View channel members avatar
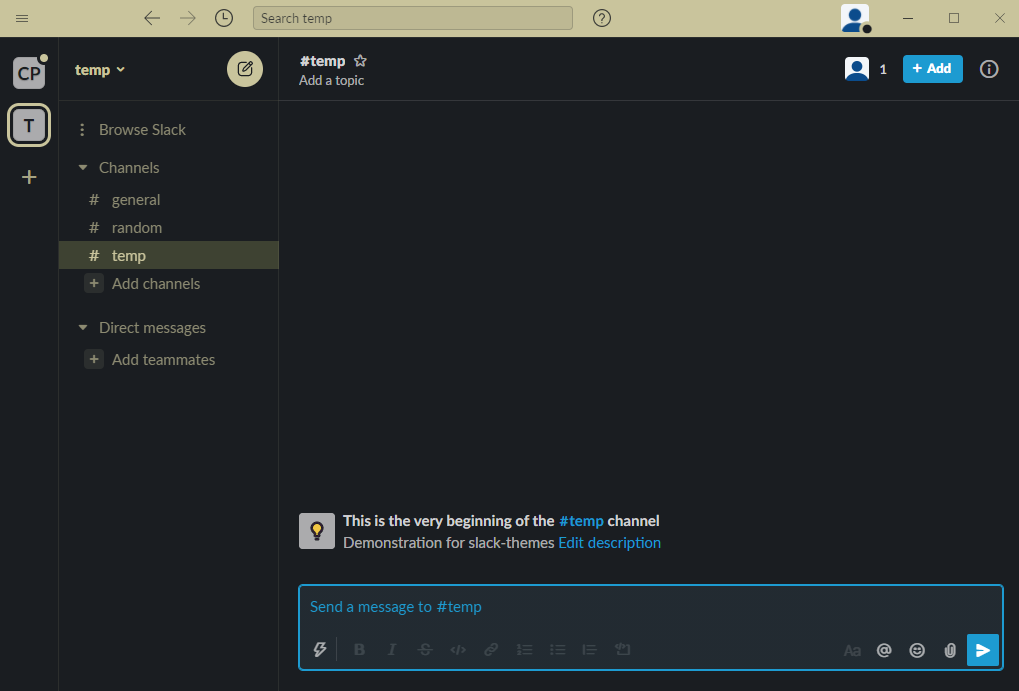The image size is (1019, 691). pos(857,69)
